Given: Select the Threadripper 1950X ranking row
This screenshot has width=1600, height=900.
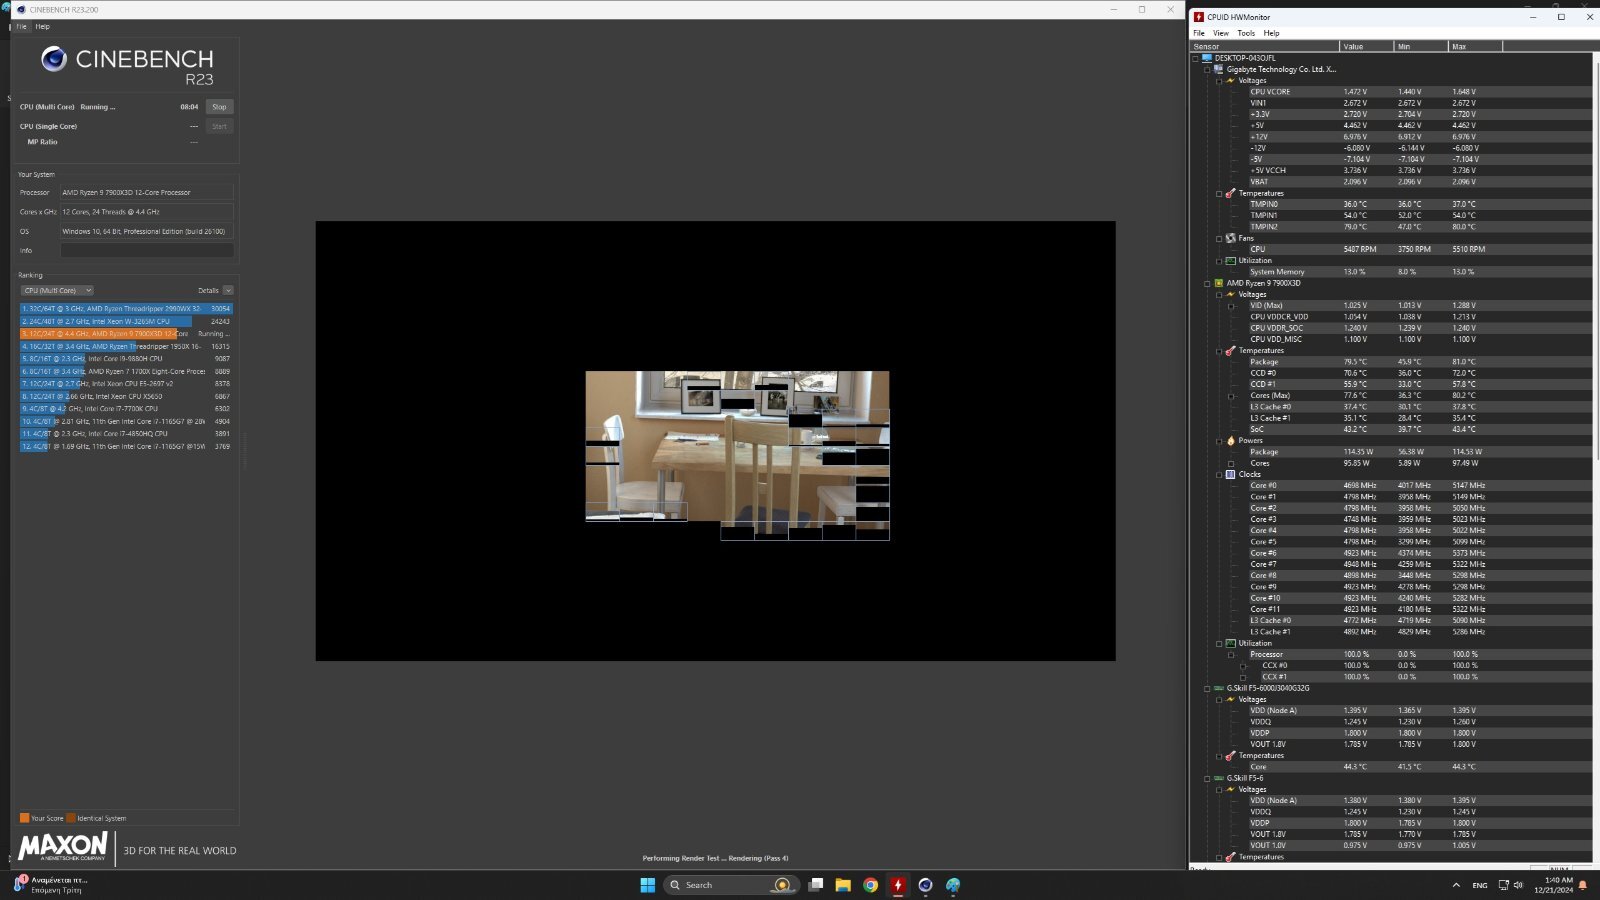Looking at the screenshot, I should pos(126,346).
